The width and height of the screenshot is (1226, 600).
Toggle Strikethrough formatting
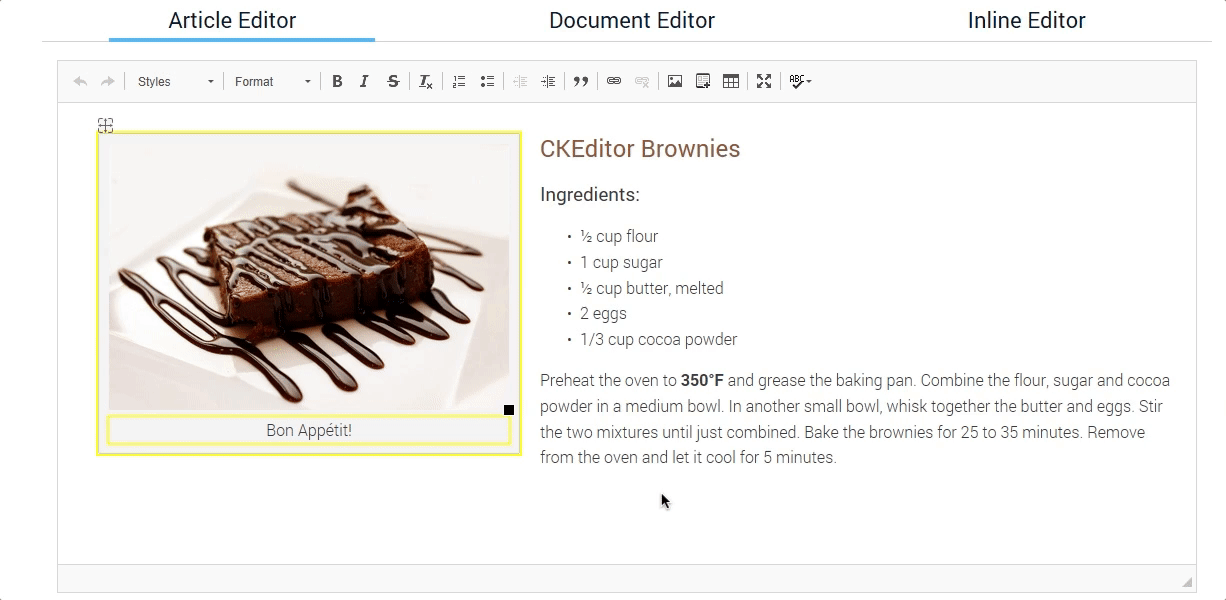click(393, 82)
